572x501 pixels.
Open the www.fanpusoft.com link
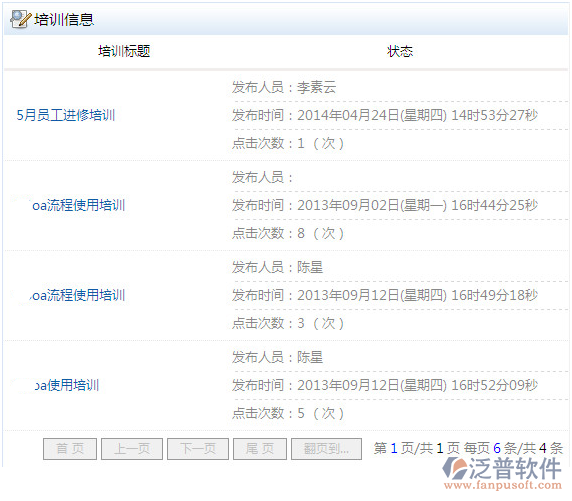(x=503, y=485)
